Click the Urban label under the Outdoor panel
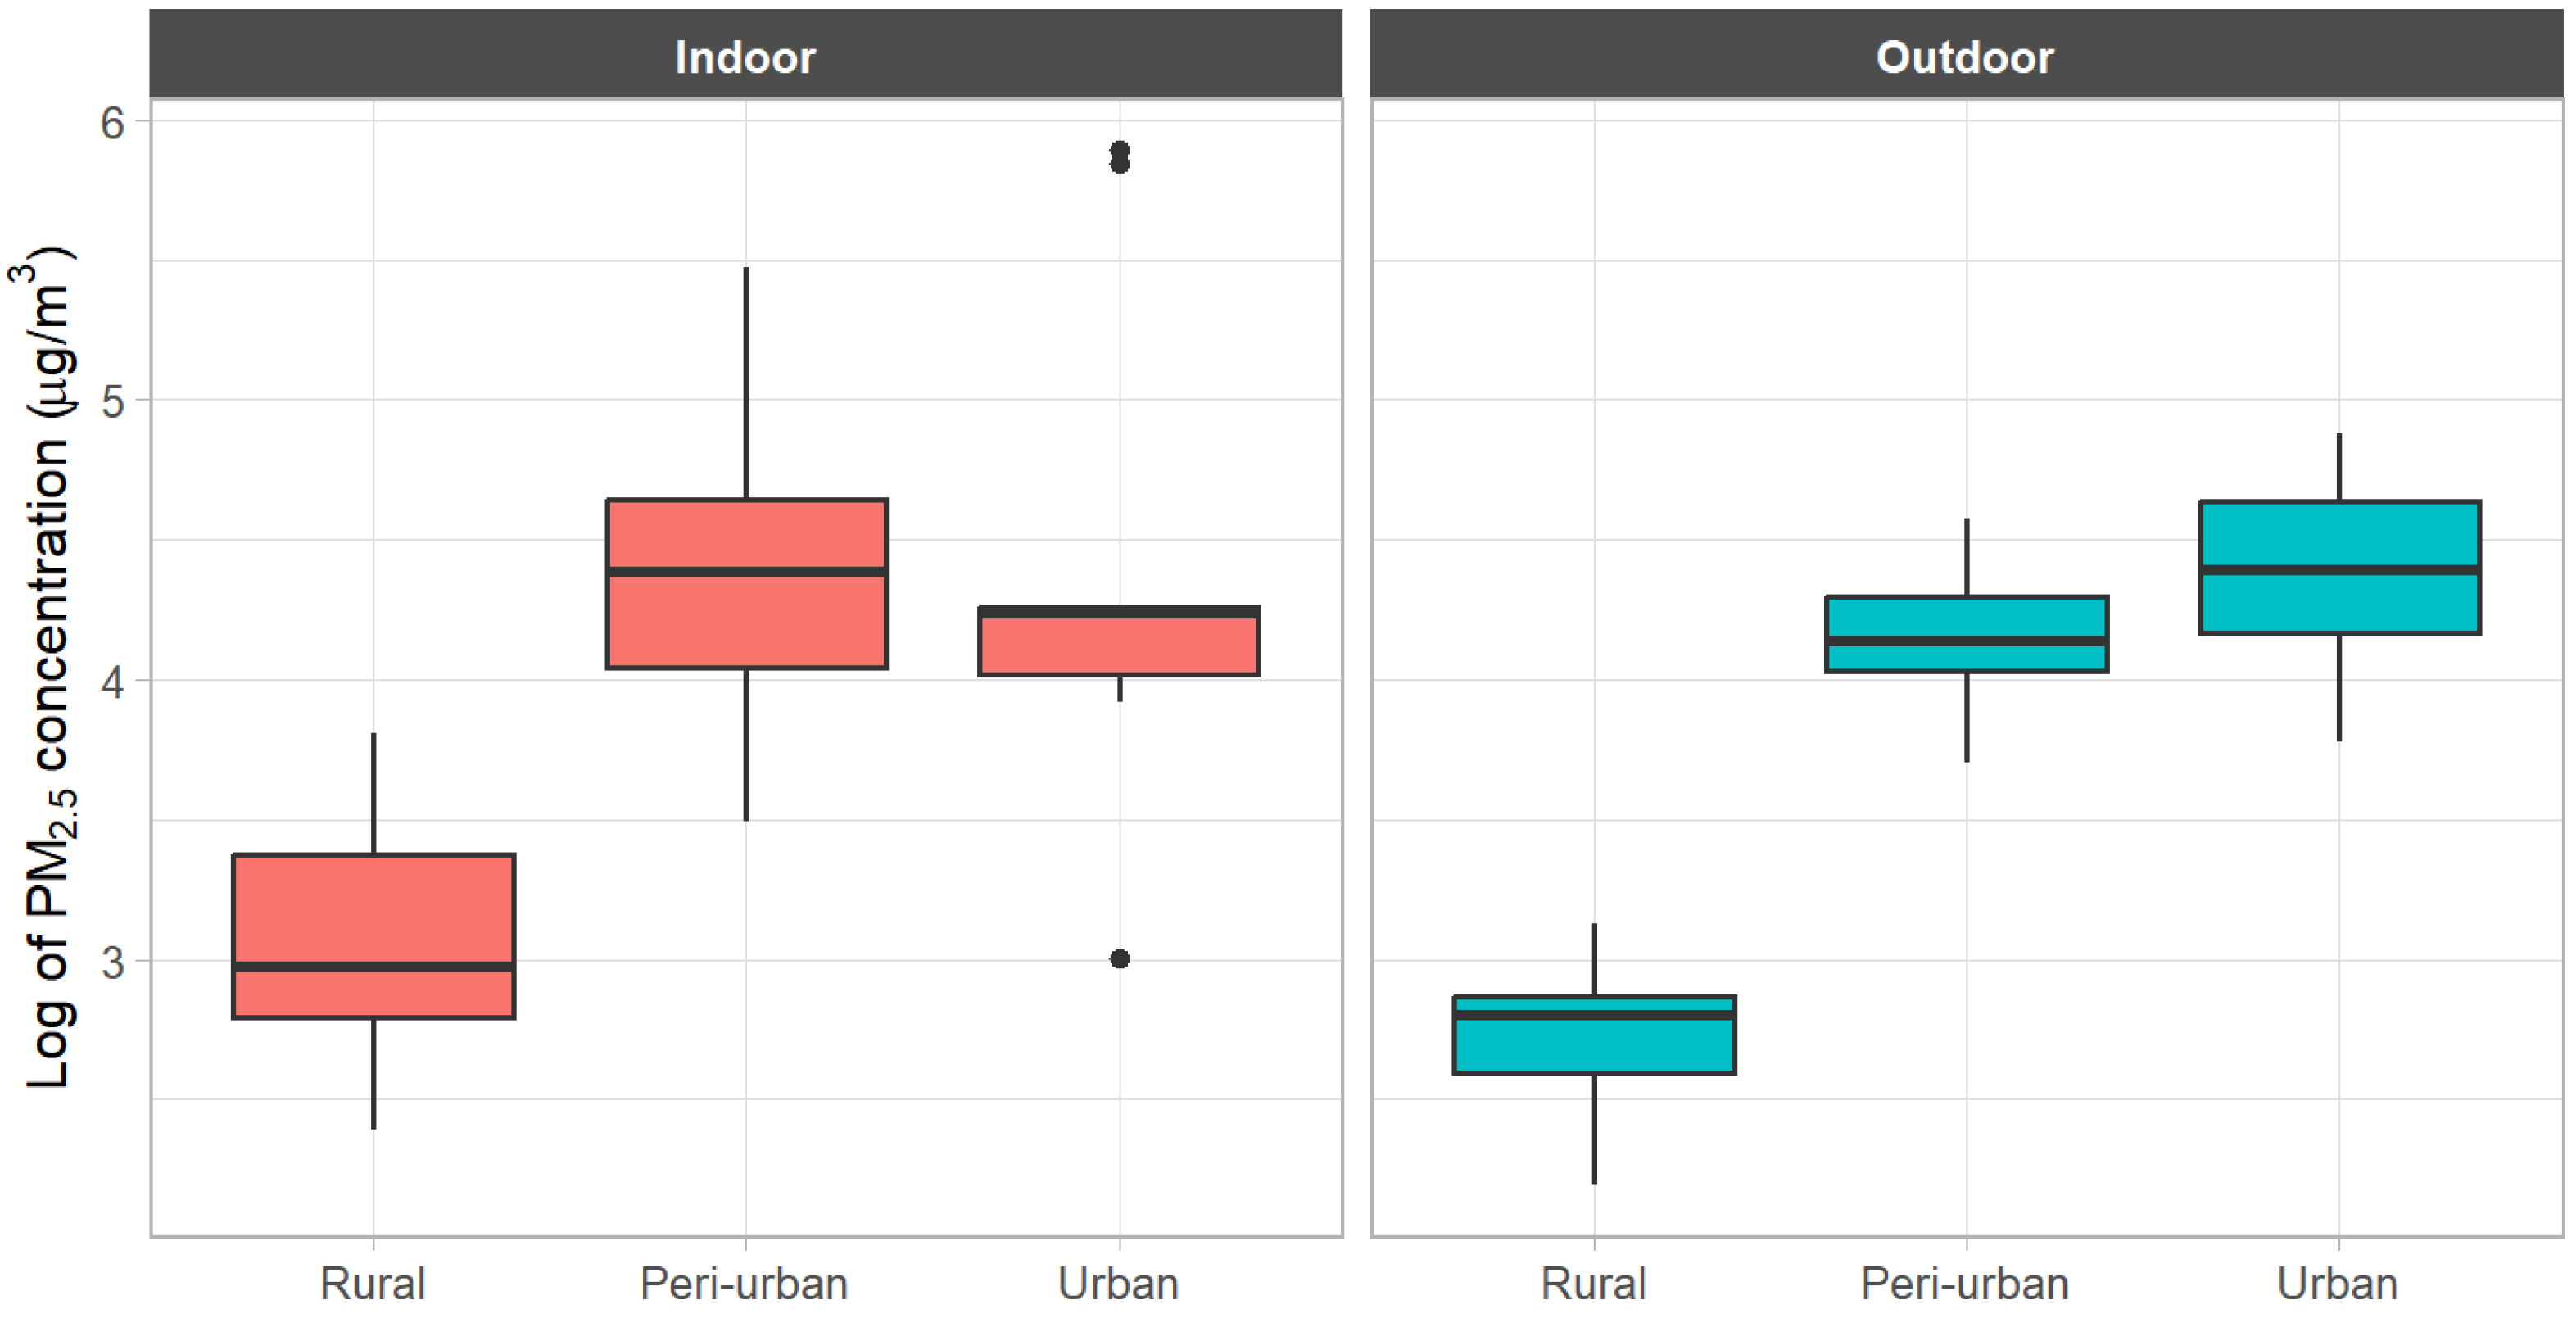2576x1318 pixels. [2338, 1283]
